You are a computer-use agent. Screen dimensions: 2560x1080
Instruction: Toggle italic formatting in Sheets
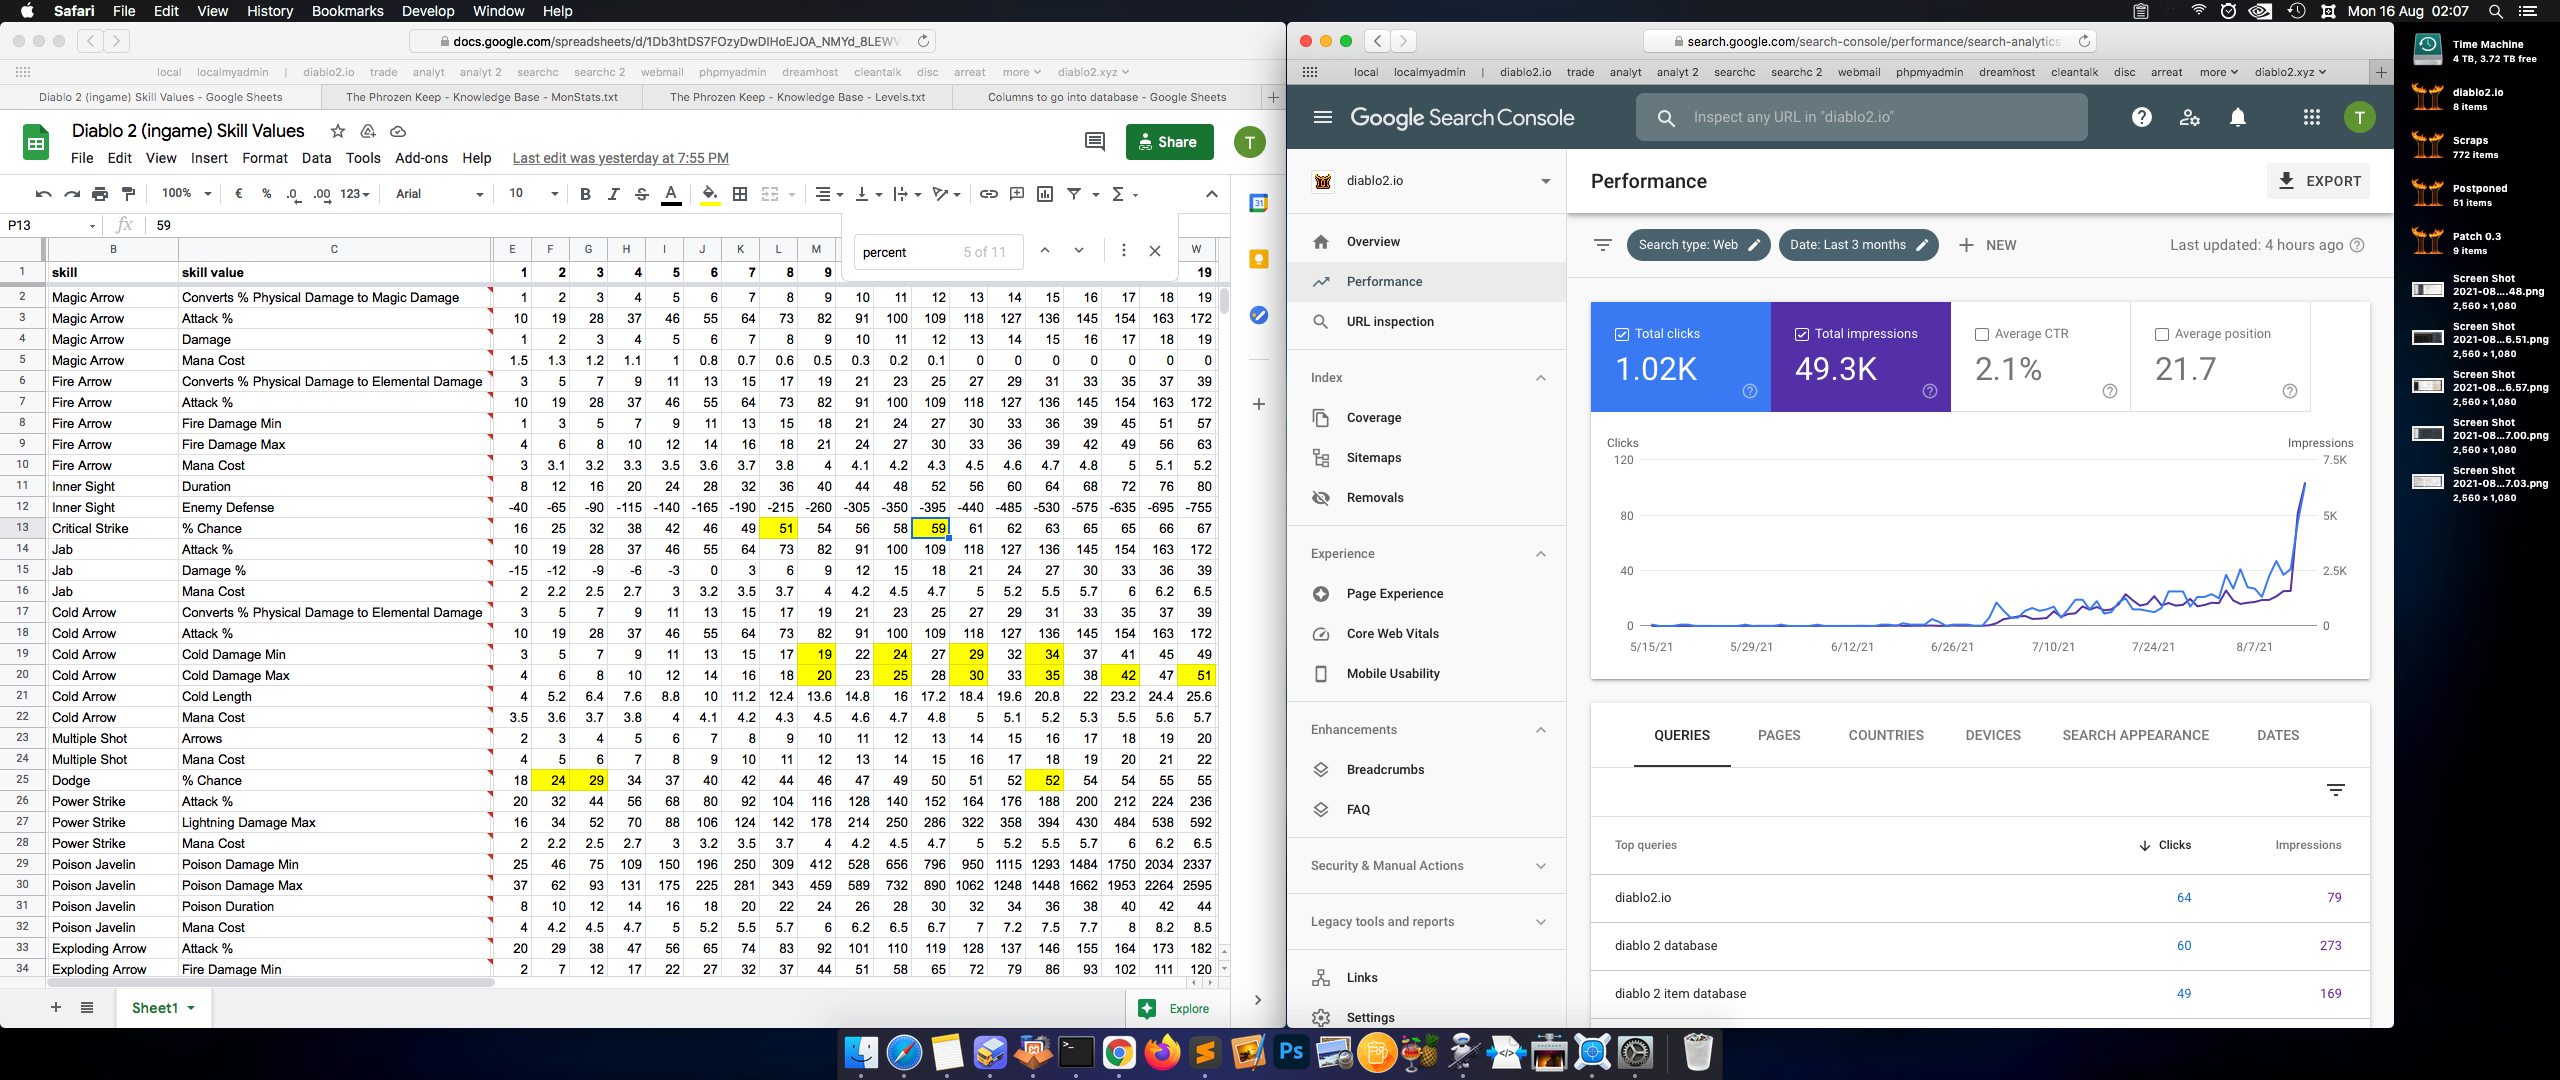[613, 194]
